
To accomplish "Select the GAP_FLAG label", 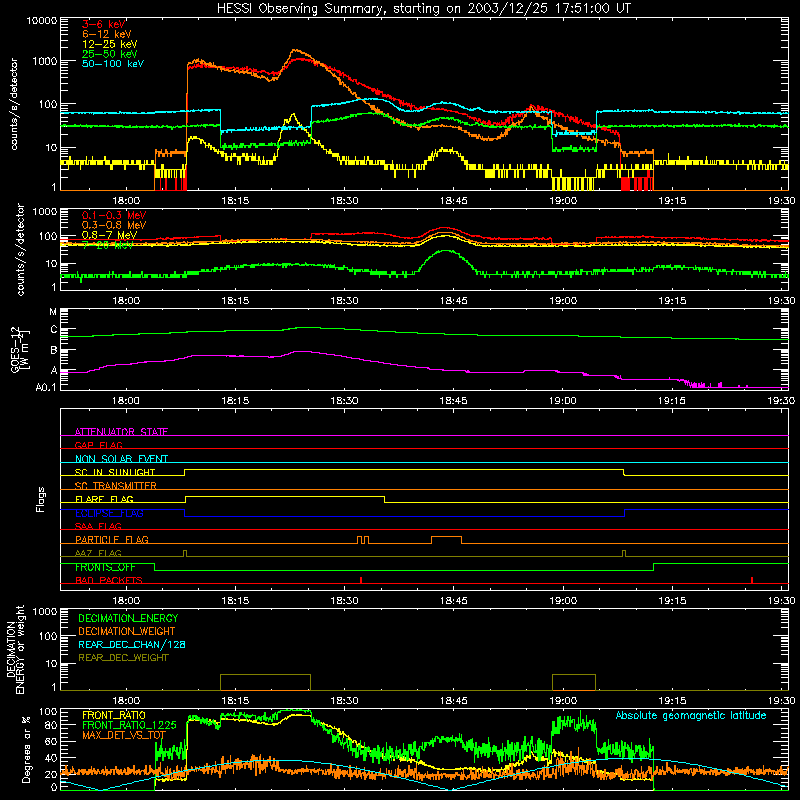I will click(98, 445).
